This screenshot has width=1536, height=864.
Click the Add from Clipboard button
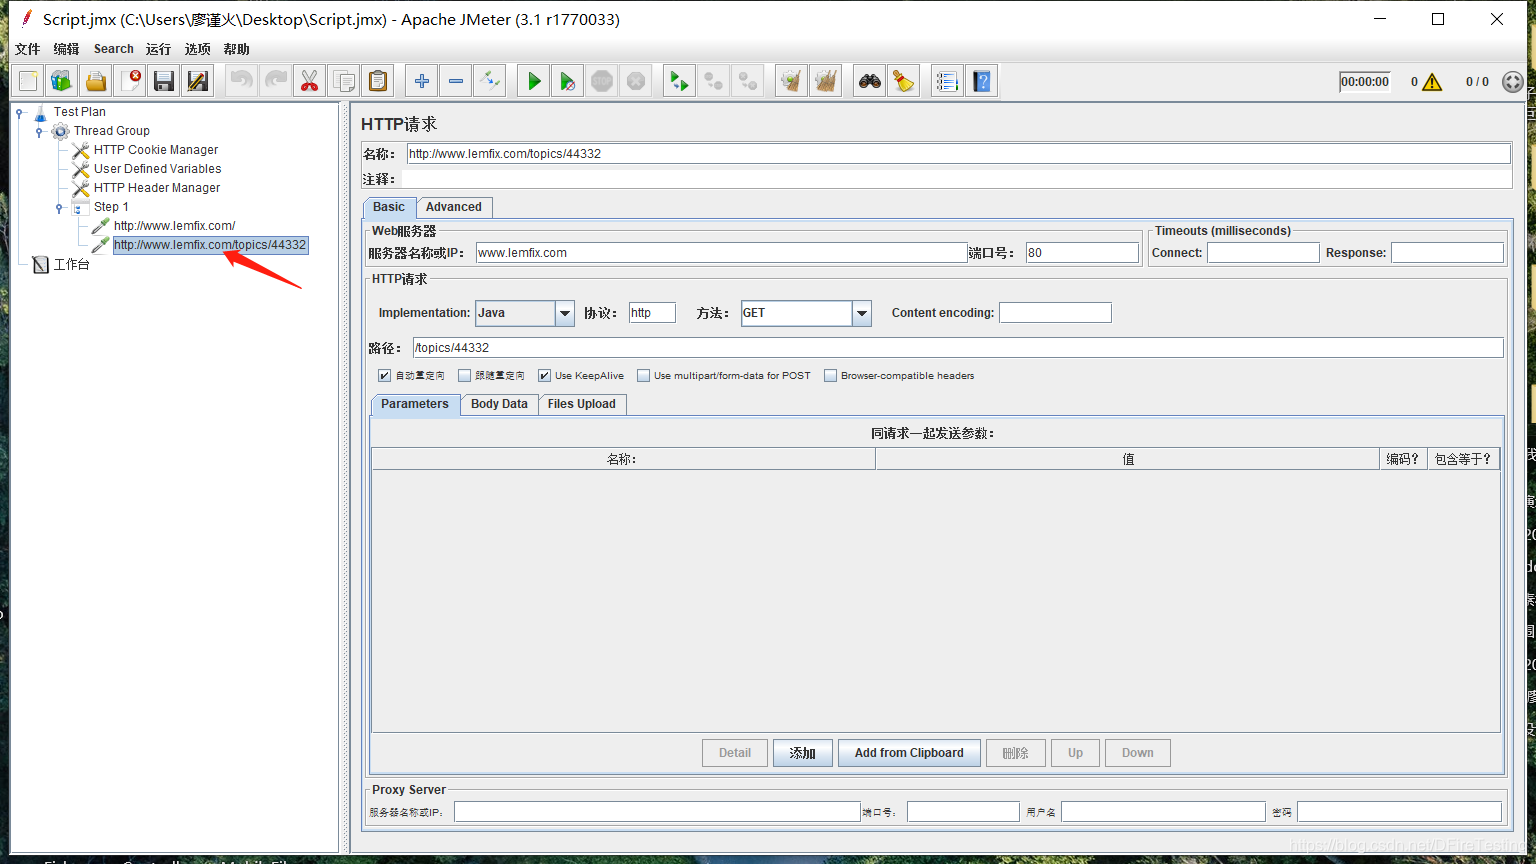click(909, 753)
